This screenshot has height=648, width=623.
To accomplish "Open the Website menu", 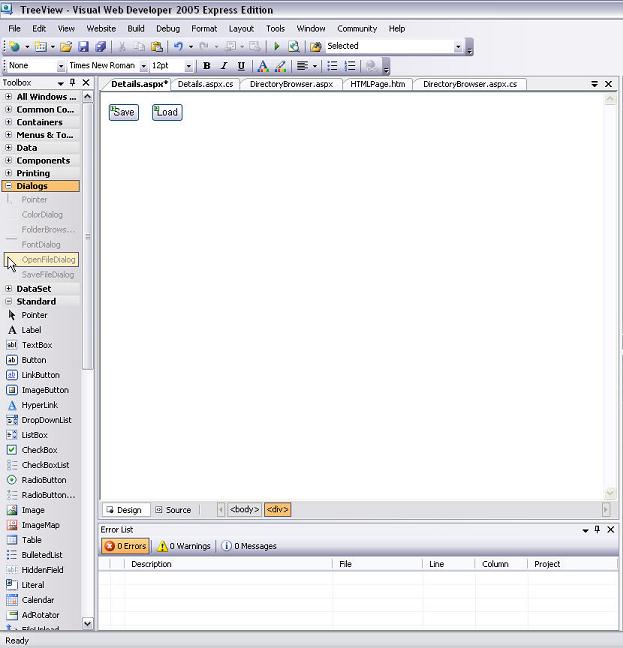I will (101, 29).
